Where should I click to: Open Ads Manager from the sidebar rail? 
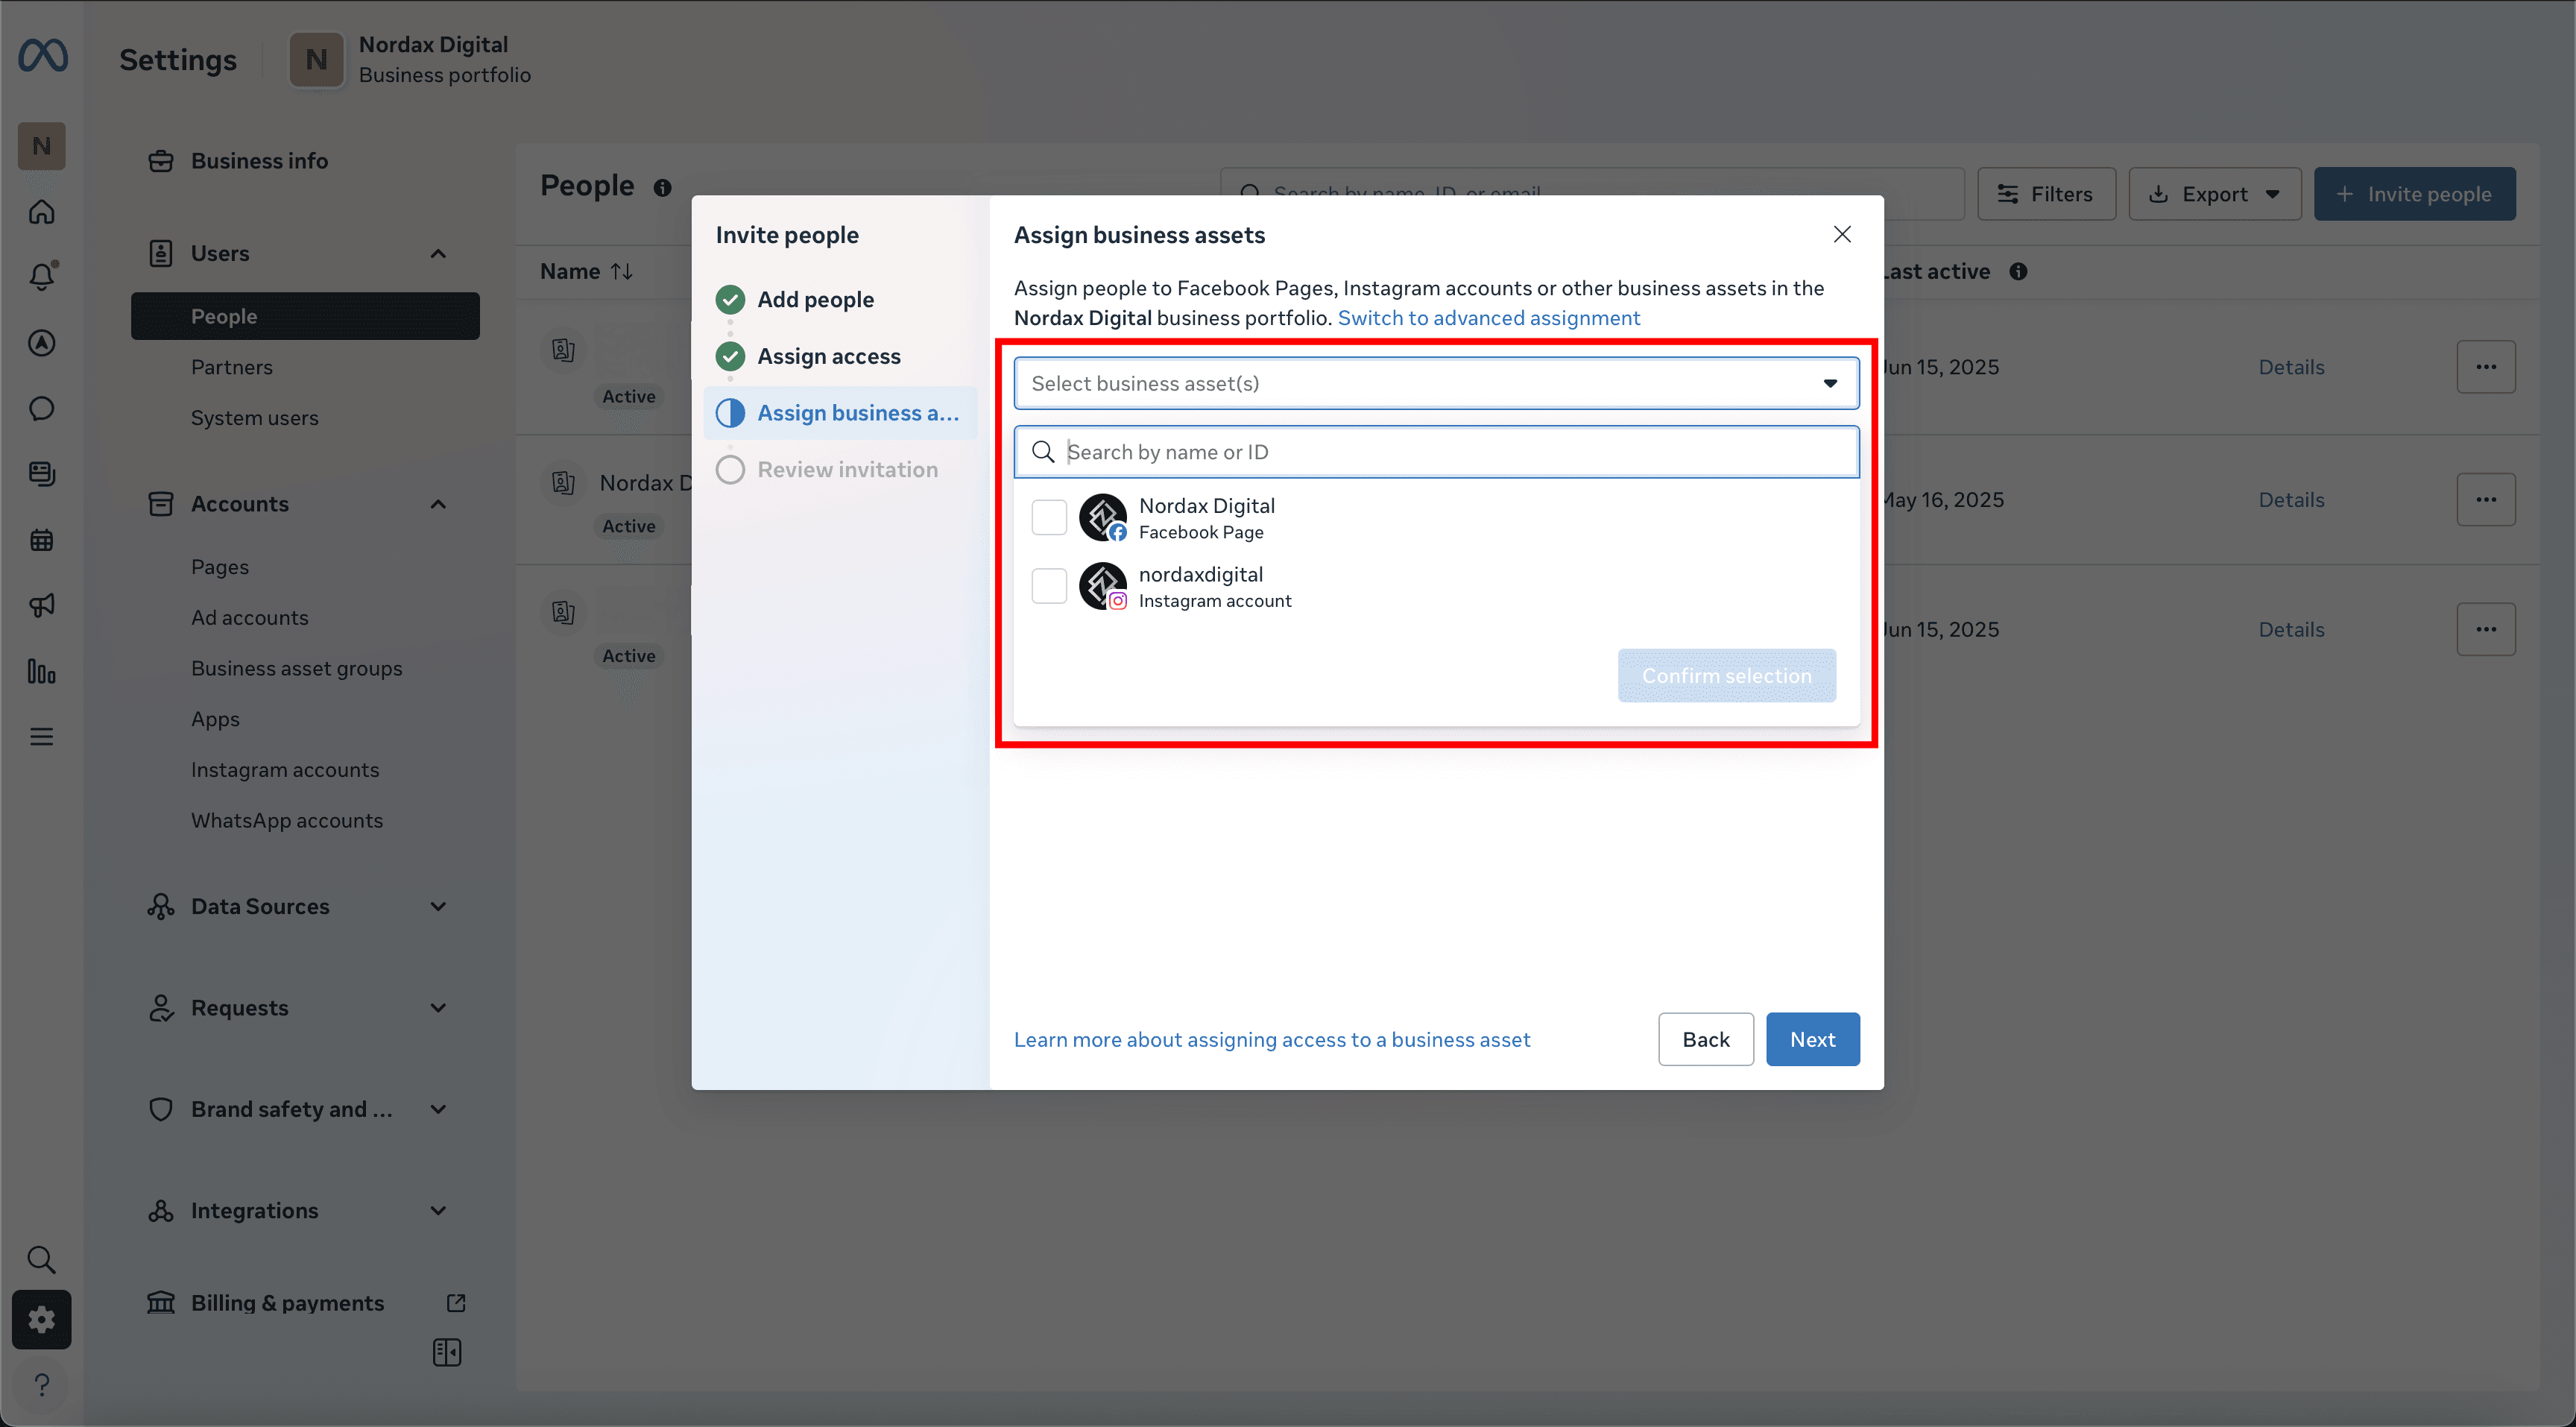(41, 343)
